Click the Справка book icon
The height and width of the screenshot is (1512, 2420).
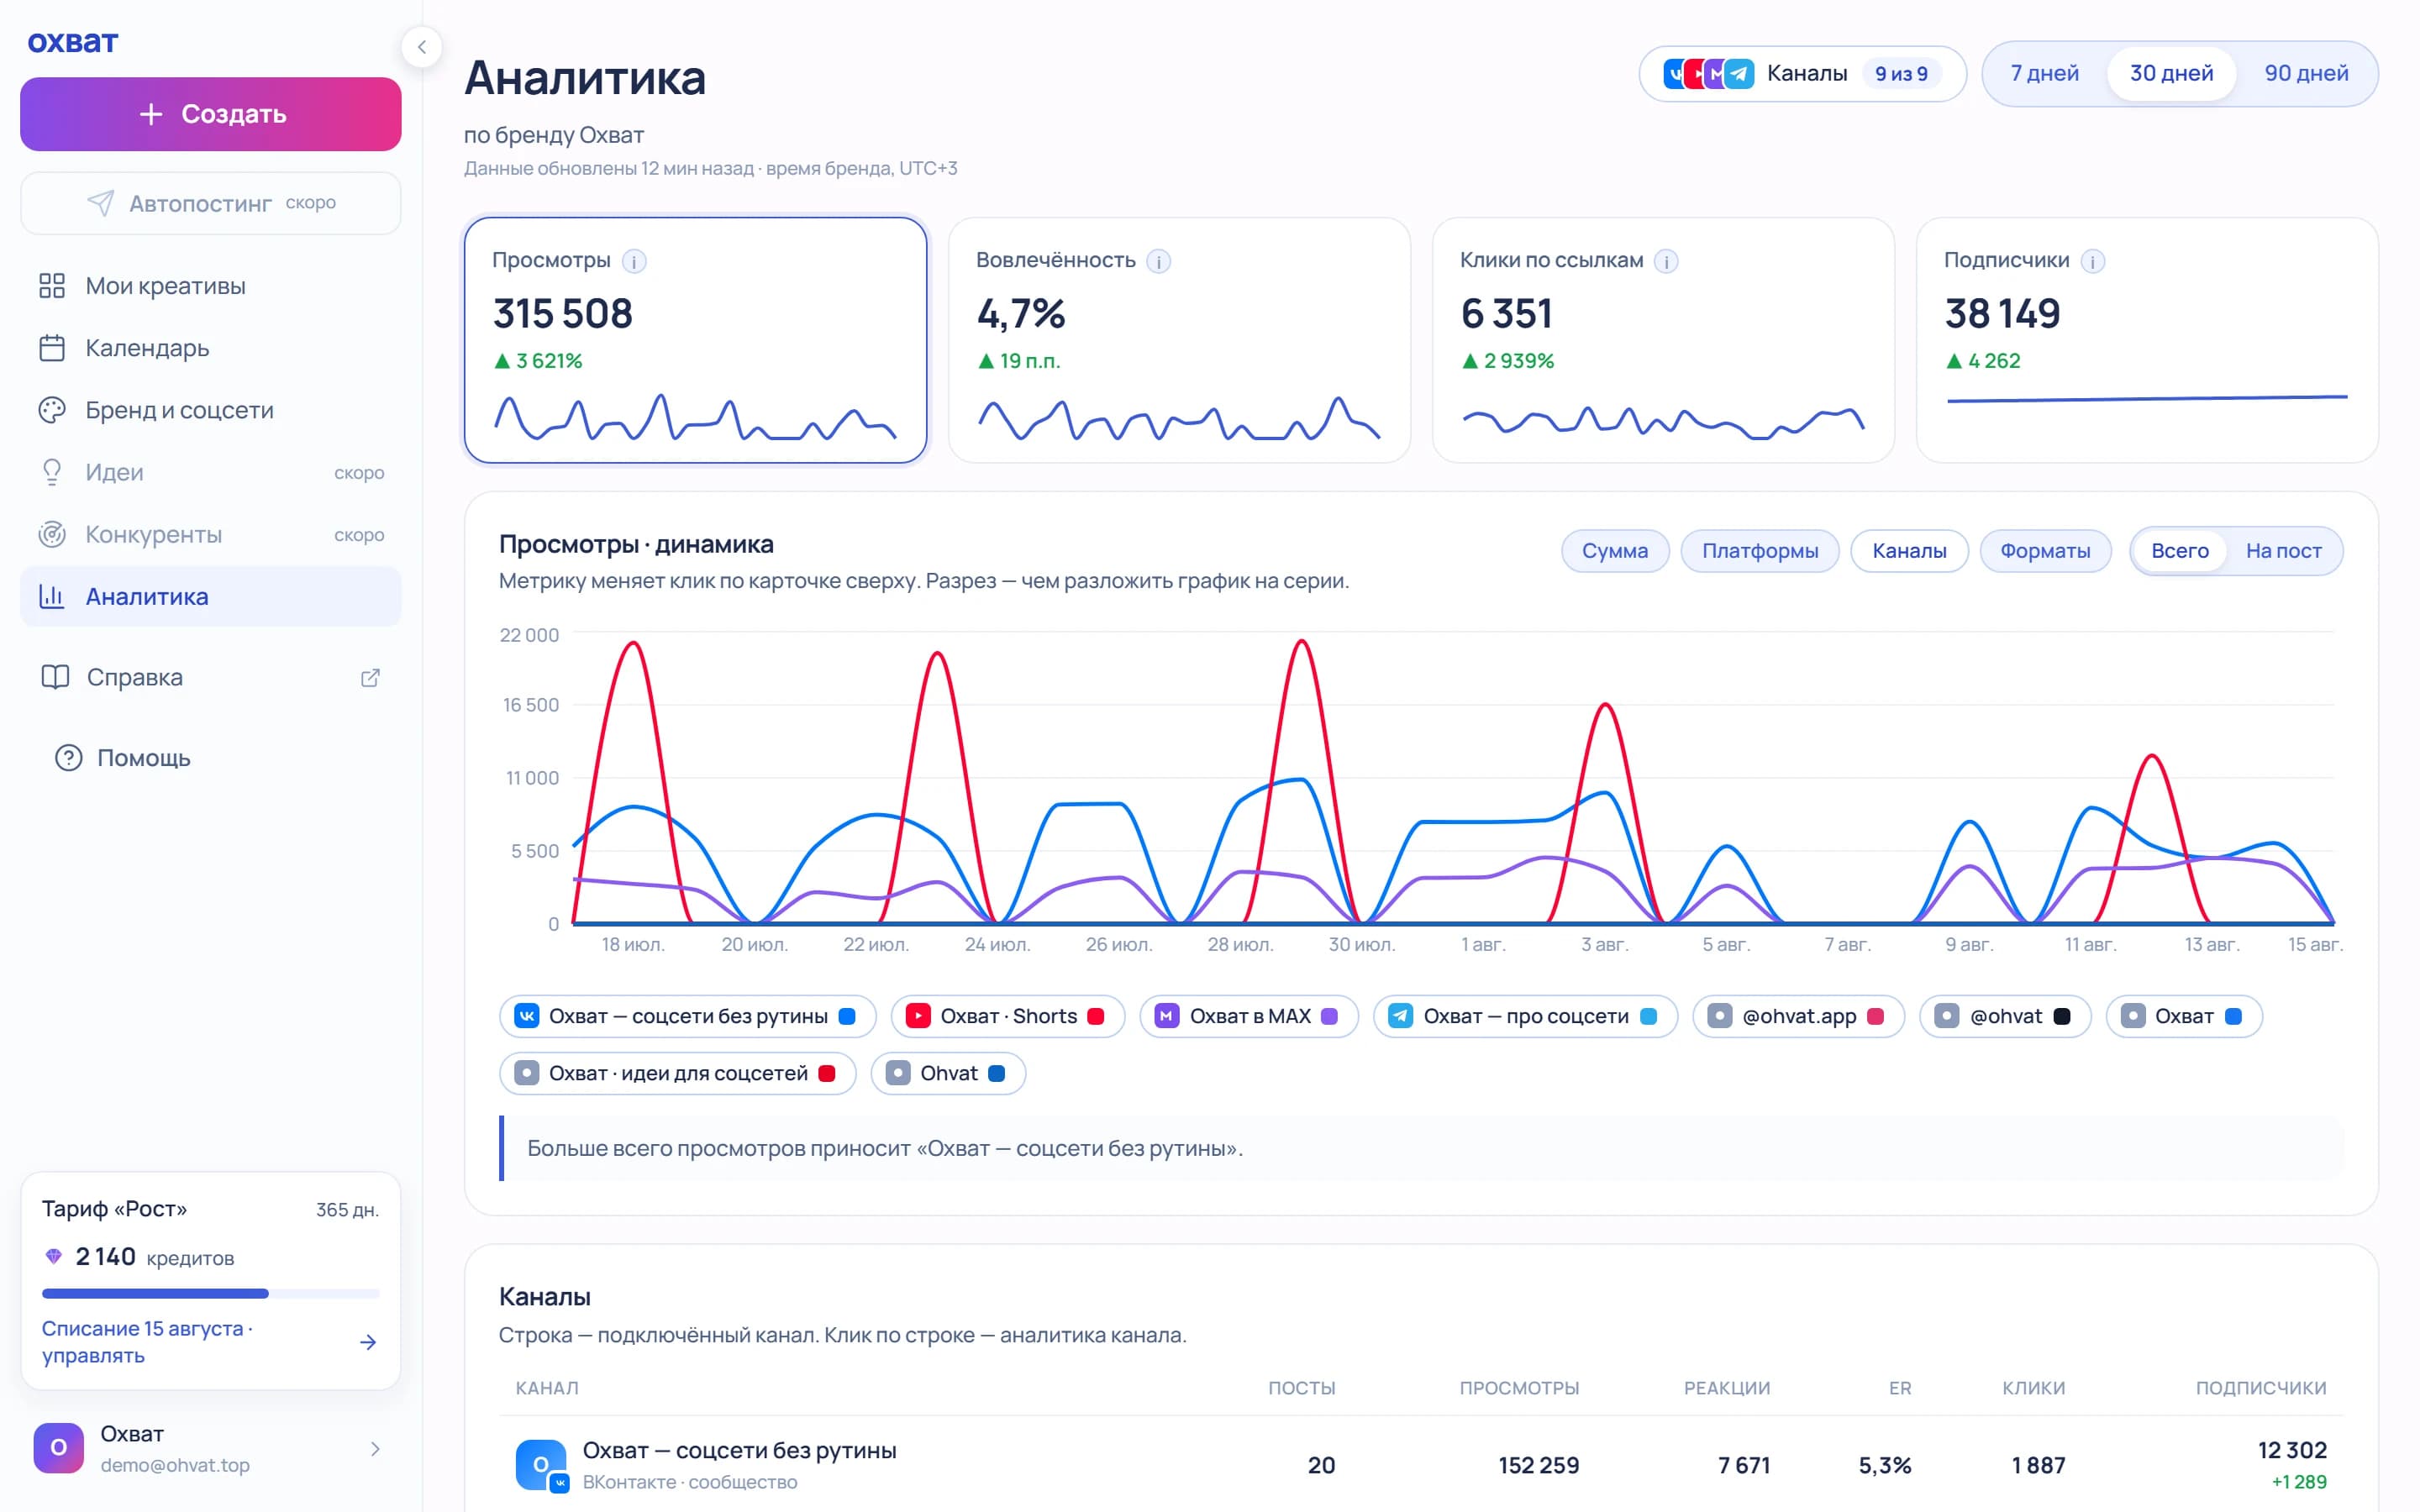(55, 677)
